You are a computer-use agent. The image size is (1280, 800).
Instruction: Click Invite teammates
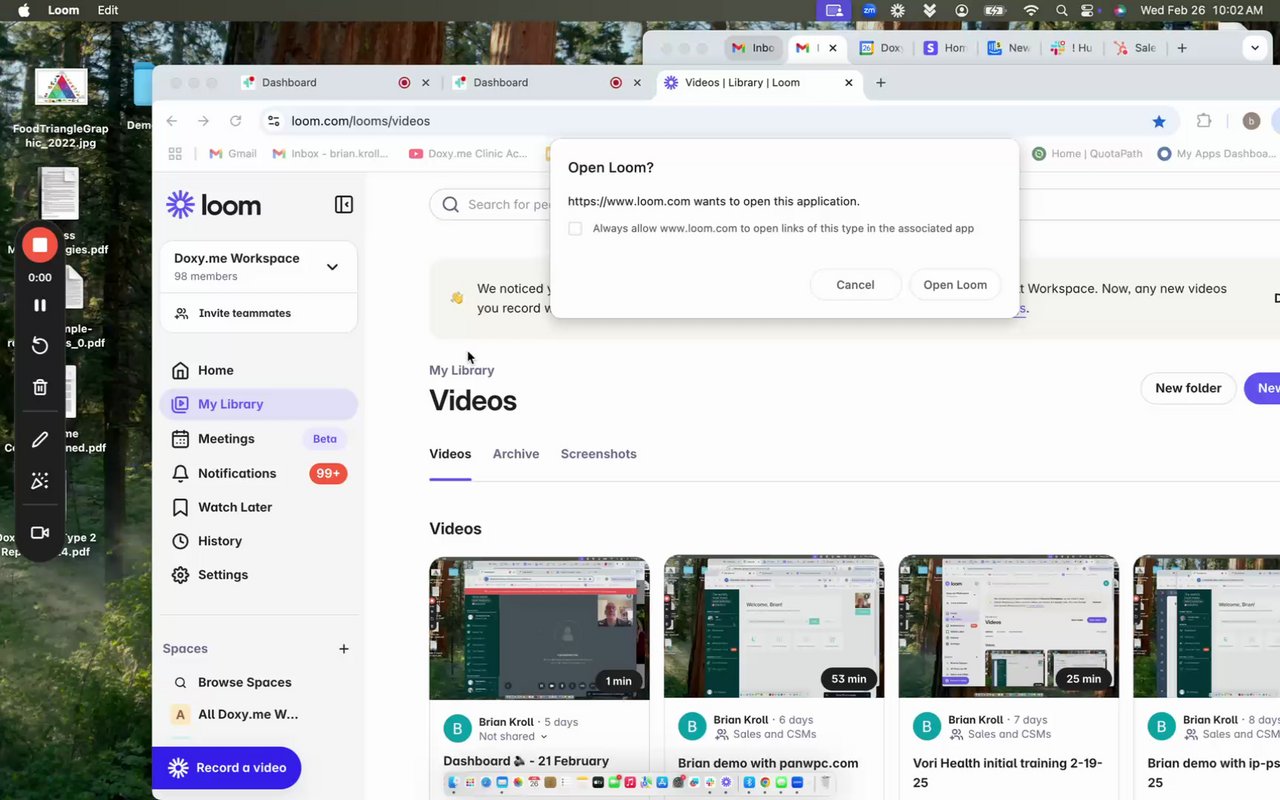tap(258, 313)
